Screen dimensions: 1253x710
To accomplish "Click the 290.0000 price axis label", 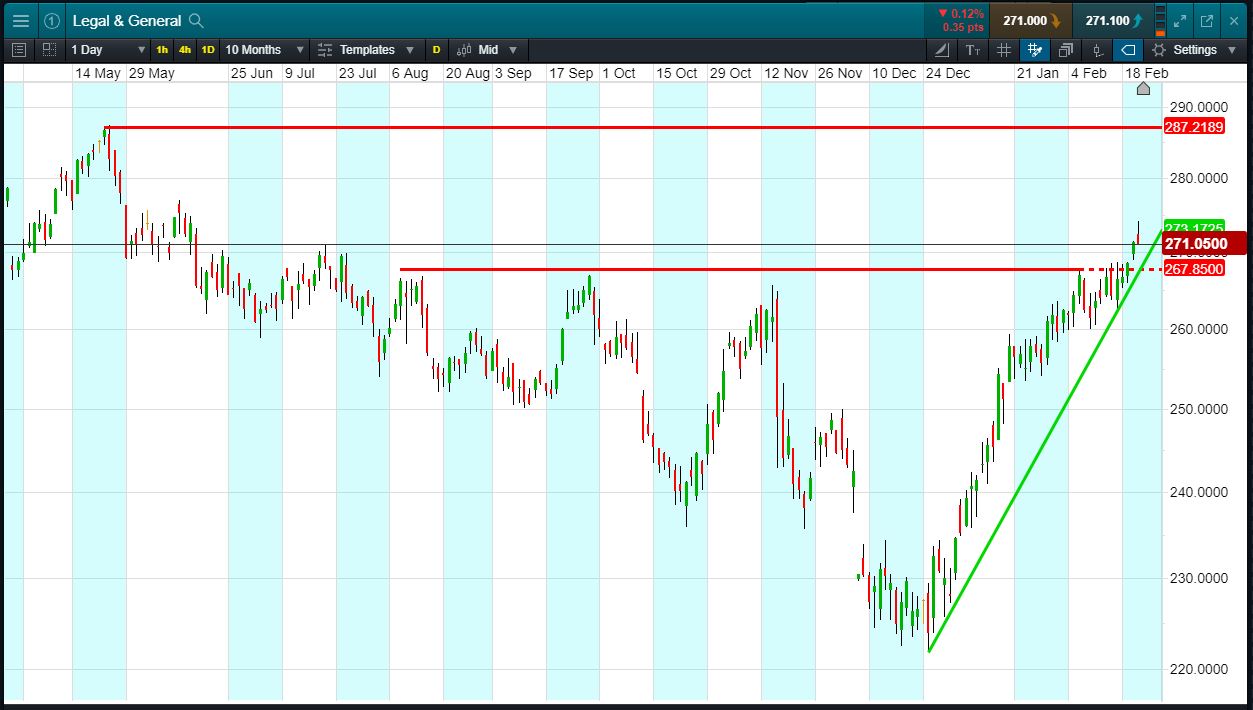I will point(1199,106).
